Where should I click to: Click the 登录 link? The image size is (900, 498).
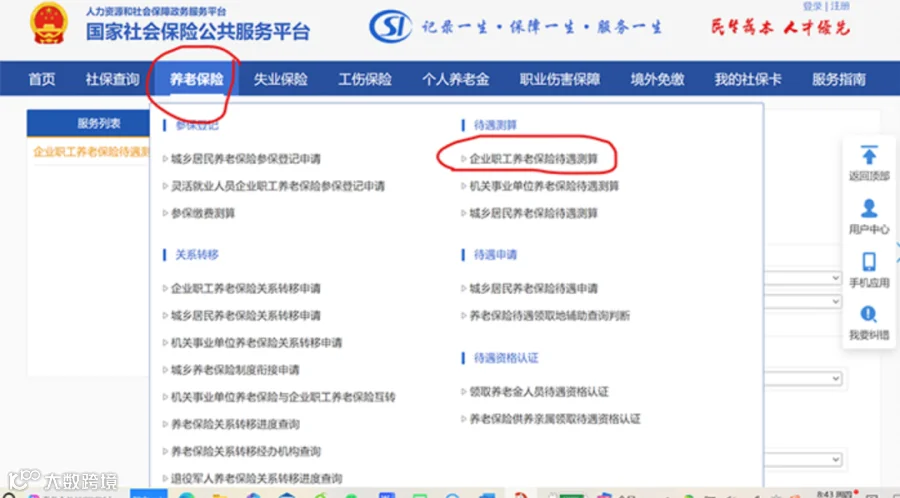tap(812, 6)
